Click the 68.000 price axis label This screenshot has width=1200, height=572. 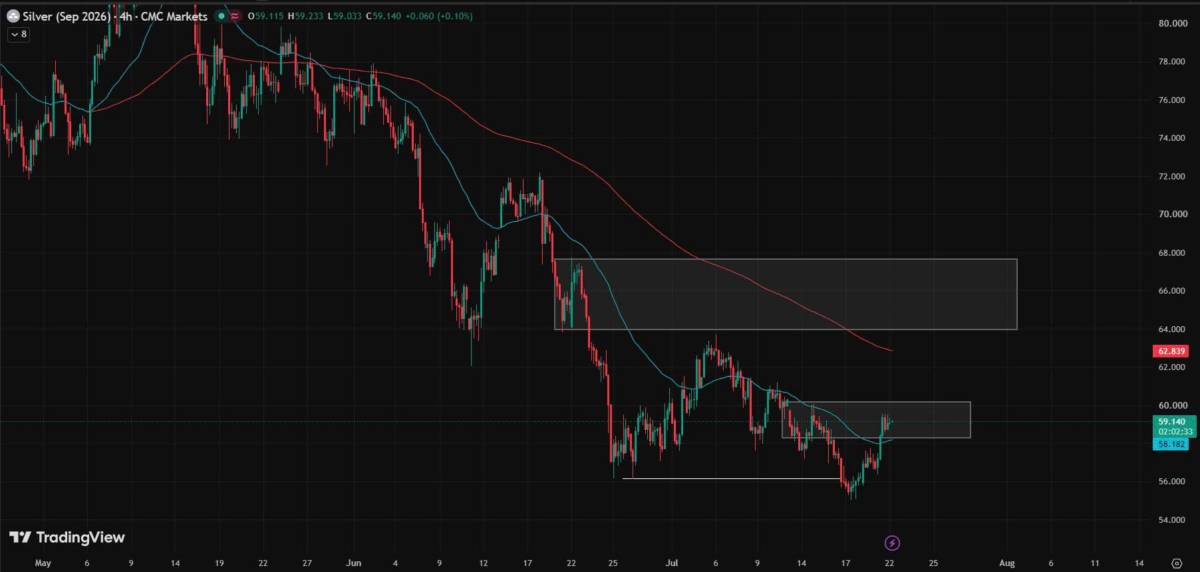(1172, 252)
